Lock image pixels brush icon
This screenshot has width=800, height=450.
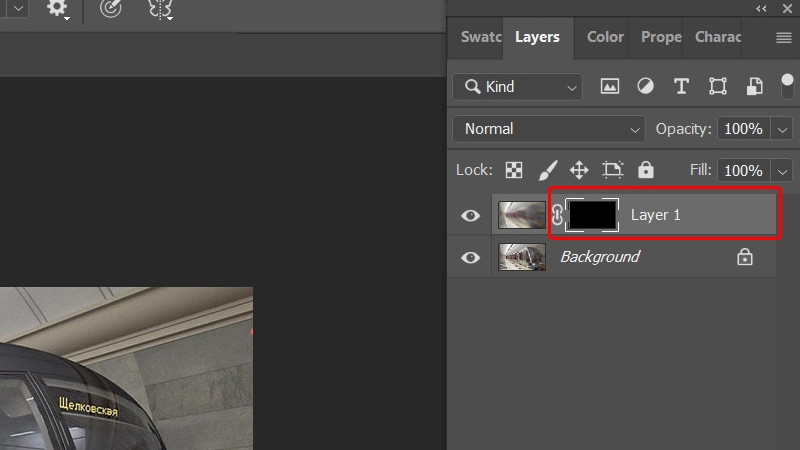click(x=547, y=170)
